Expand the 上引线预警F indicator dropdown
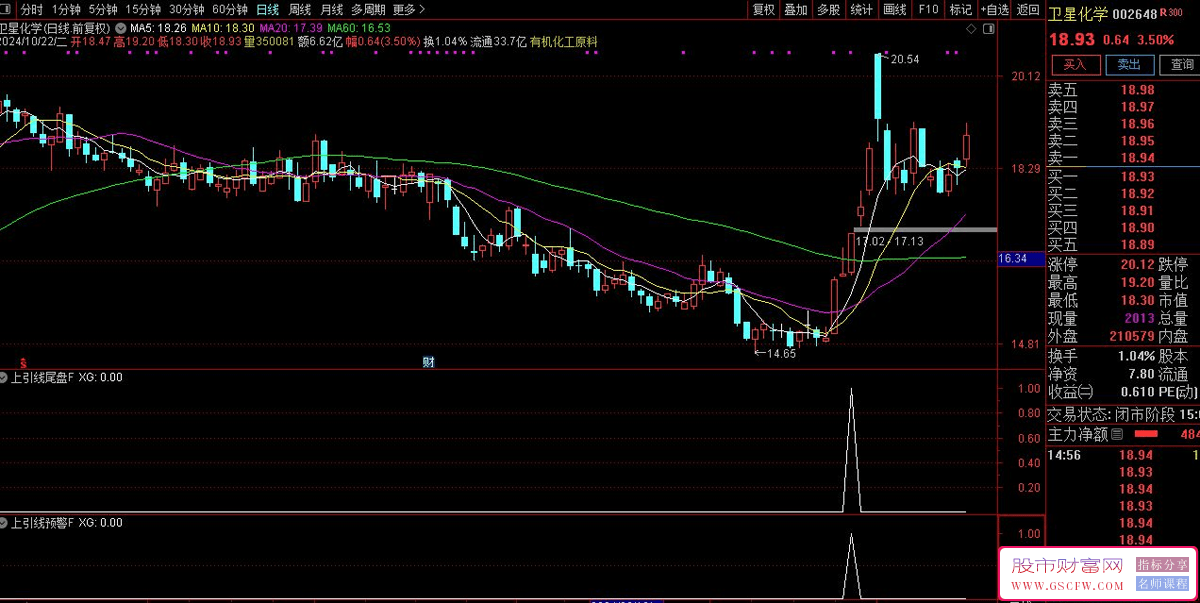Screen dimensions: 1200x603 5,522
